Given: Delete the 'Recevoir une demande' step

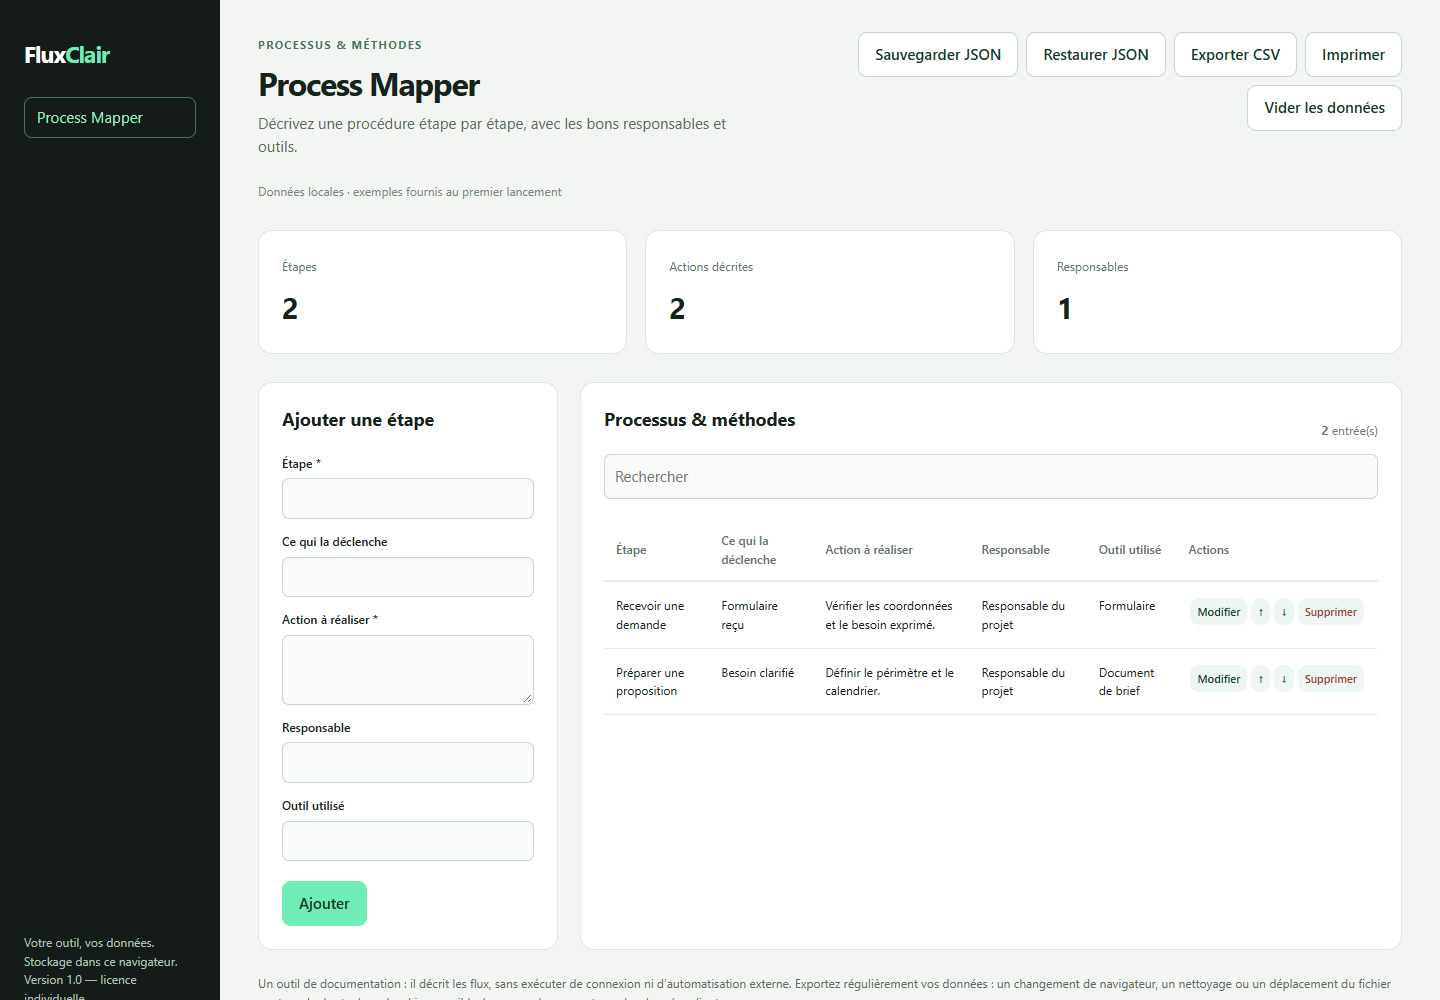Looking at the screenshot, I should (x=1331, y=612).
